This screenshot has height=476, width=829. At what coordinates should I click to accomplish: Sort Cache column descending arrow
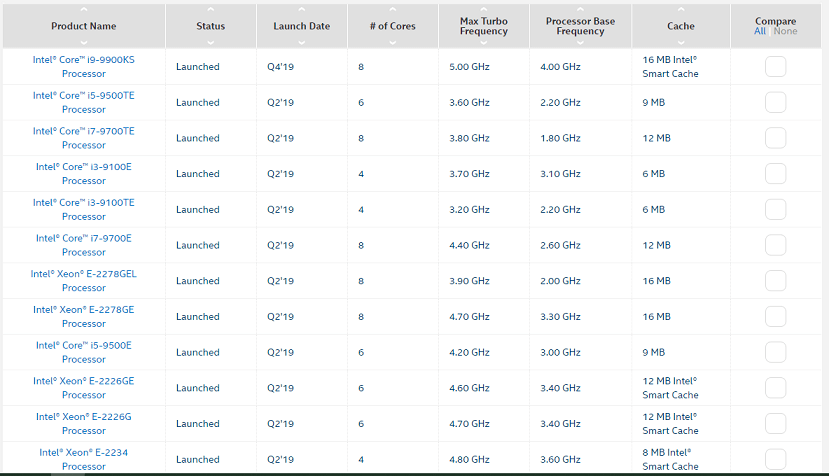[x=680, y=42]
